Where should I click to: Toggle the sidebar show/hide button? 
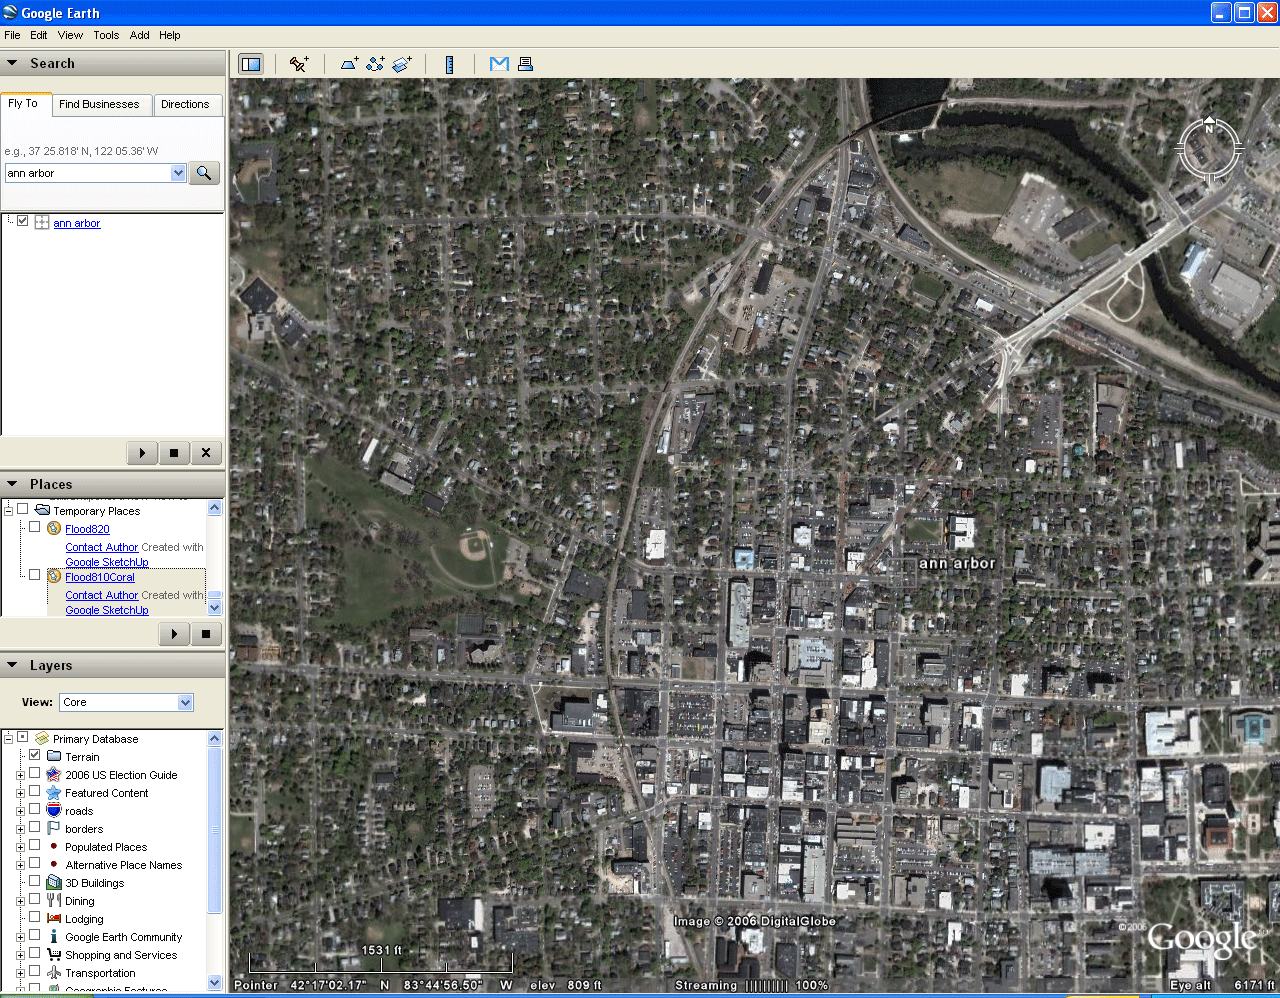(x=251, y=64)
